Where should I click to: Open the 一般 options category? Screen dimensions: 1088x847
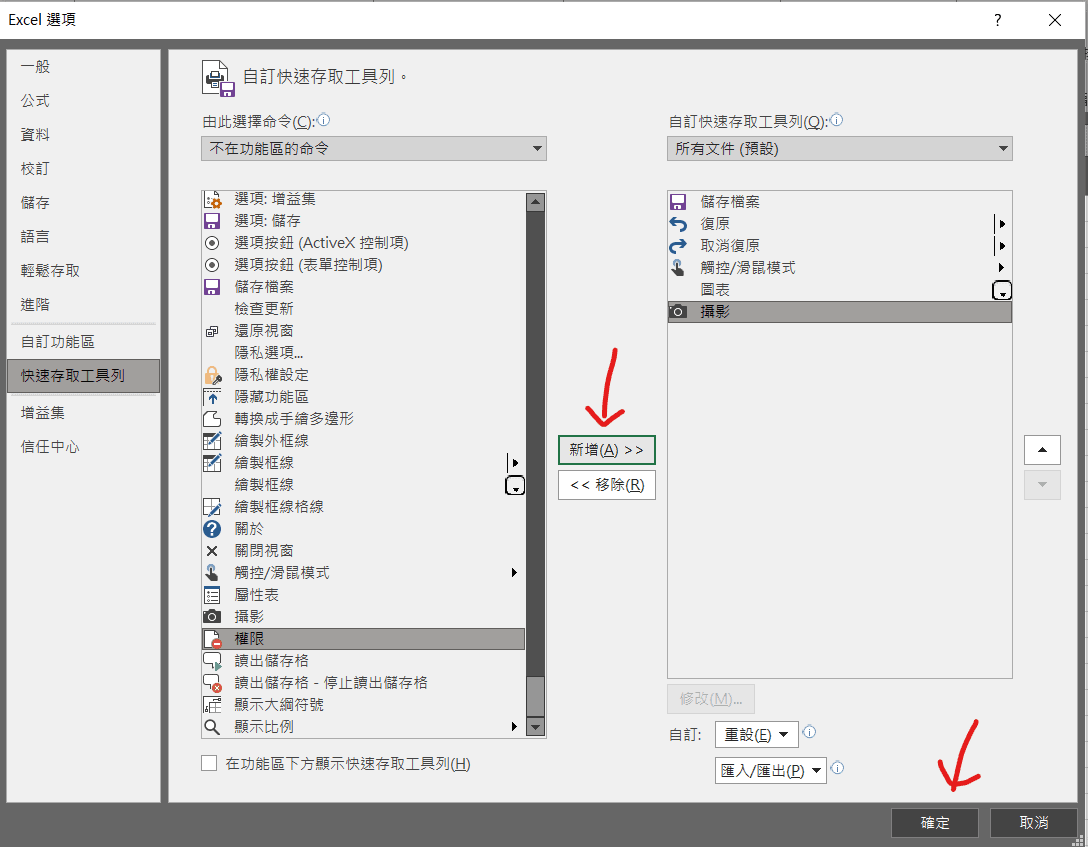pyautogui.click(x=35, y=67)
